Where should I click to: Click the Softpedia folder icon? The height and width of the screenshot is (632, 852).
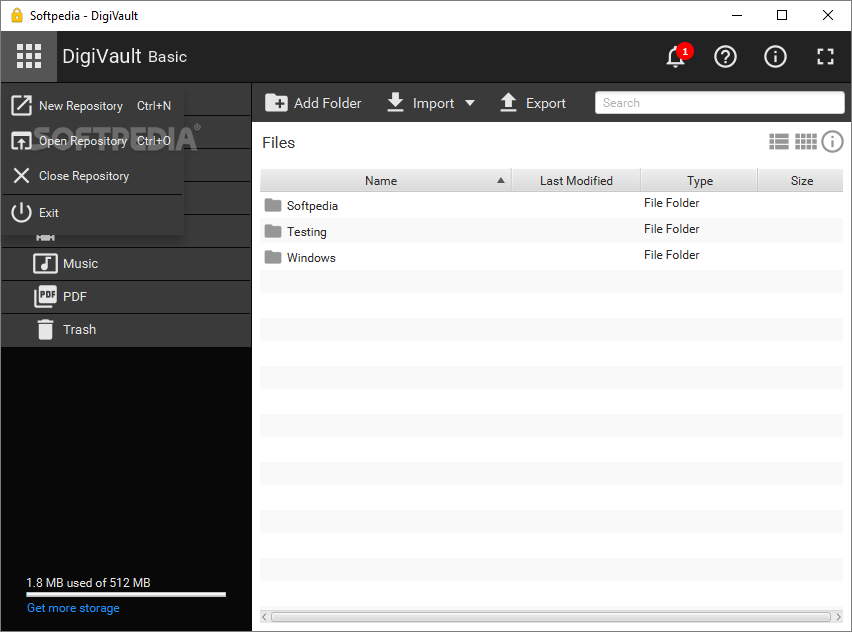click(273, 205)
